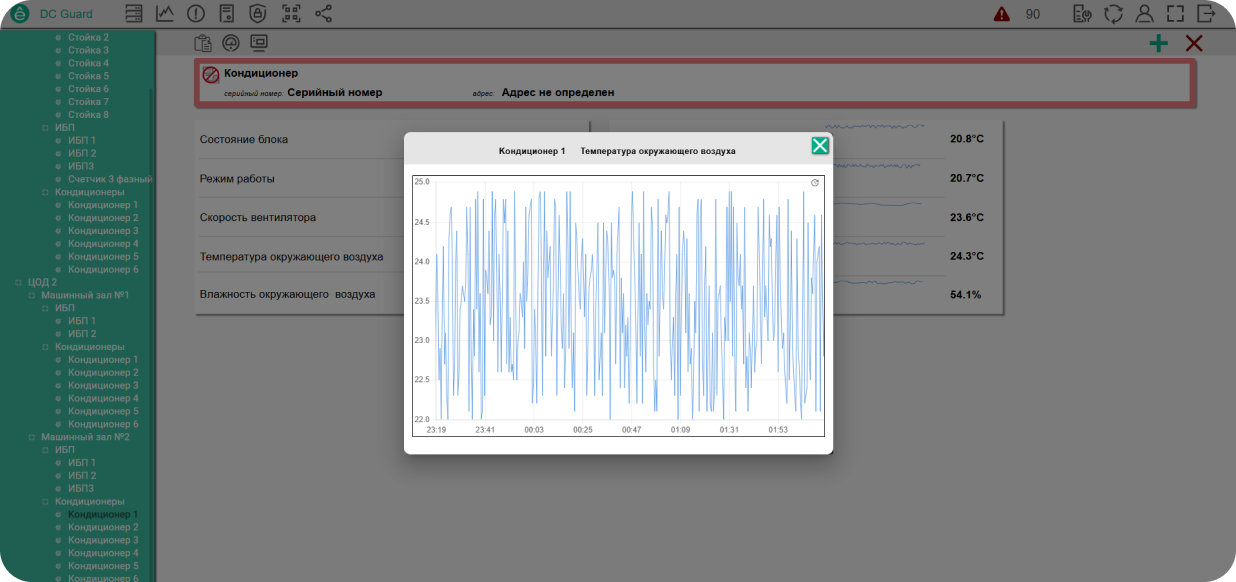
Task: Click the logout exit icon
Action: click(1206, 14)
